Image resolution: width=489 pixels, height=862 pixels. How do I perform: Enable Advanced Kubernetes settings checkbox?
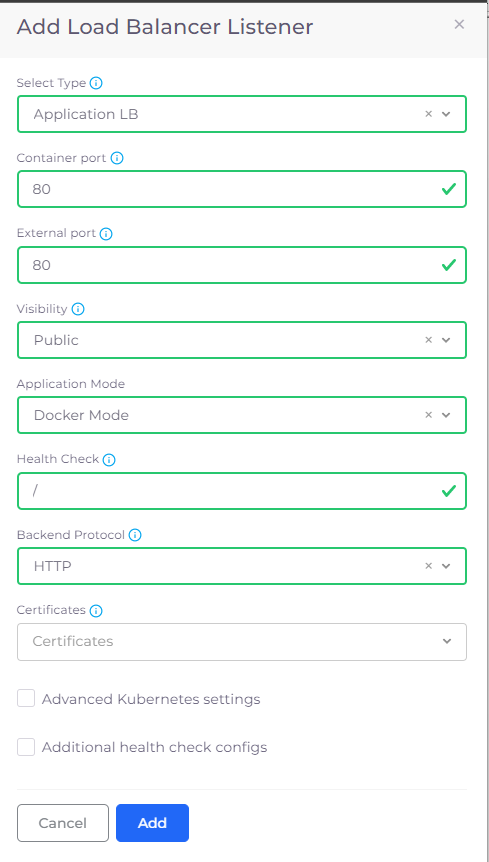(26, 699)
